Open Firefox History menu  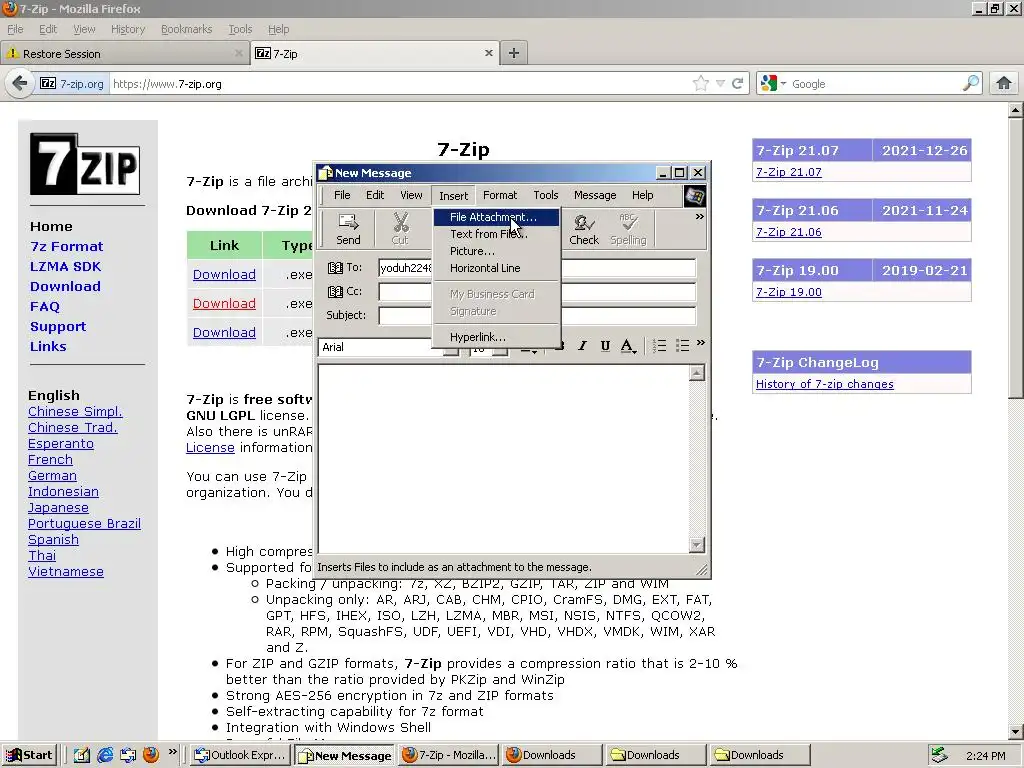(127, 29)
